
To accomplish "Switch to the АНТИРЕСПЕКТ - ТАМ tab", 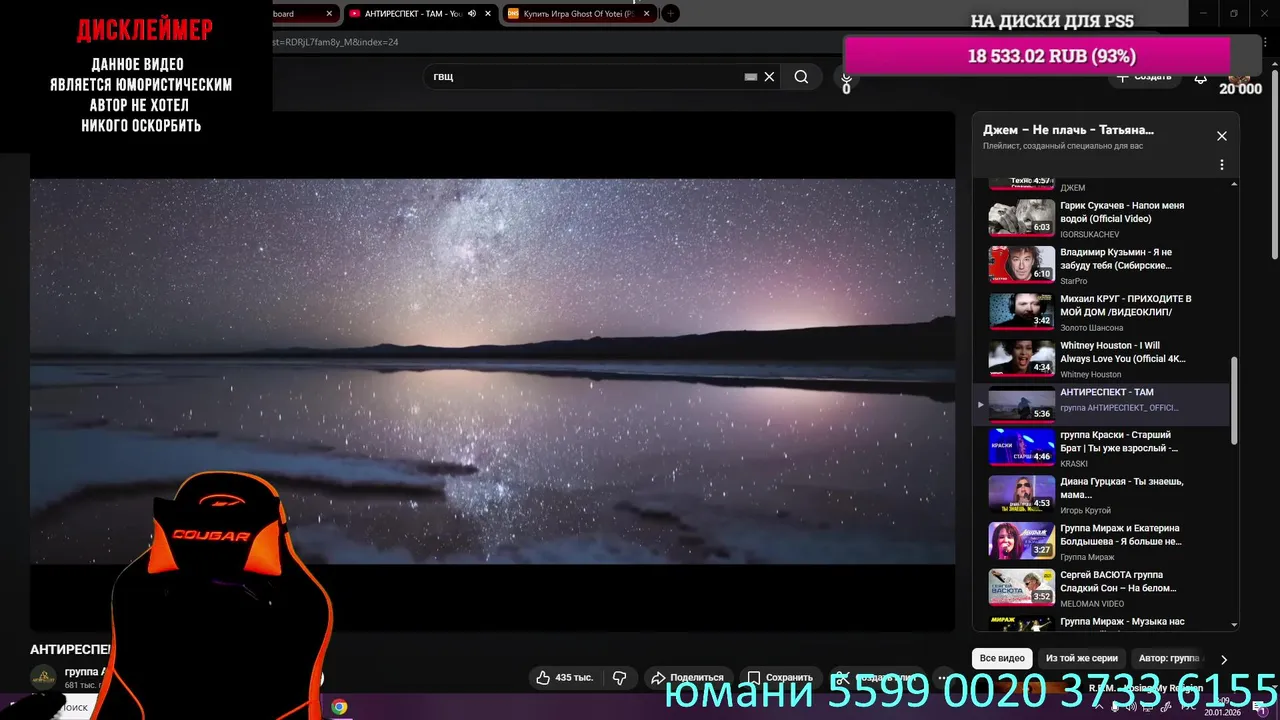I will (x=412, y=14).
